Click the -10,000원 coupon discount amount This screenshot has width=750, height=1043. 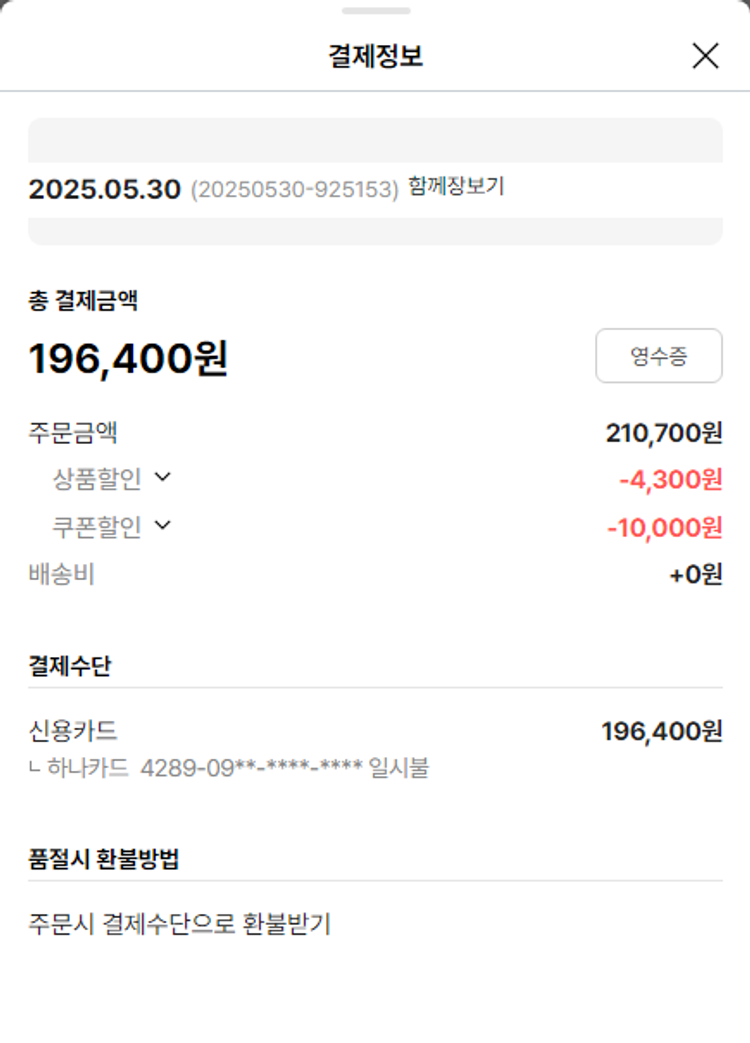tap(664, 527)
